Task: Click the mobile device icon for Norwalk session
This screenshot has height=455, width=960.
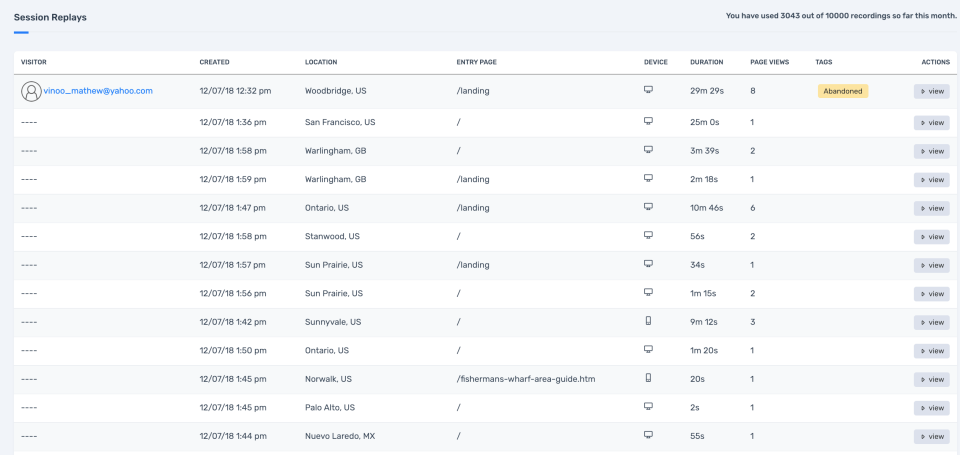Action: [648, 379]
